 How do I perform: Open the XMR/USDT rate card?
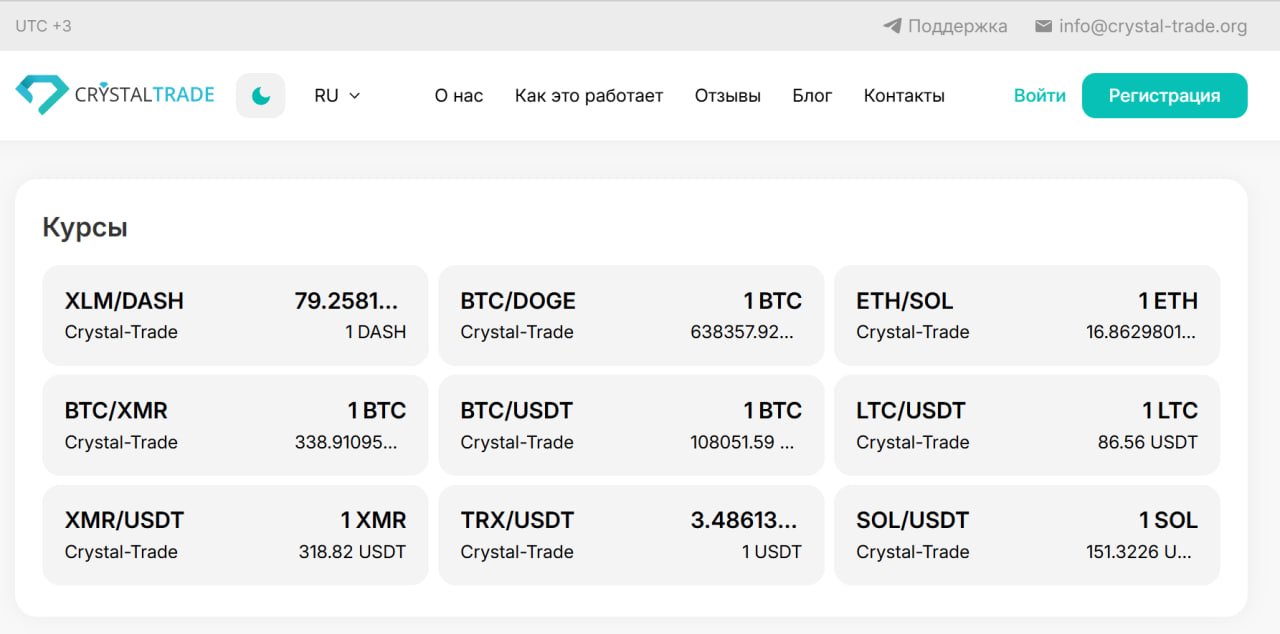point(235,535)
